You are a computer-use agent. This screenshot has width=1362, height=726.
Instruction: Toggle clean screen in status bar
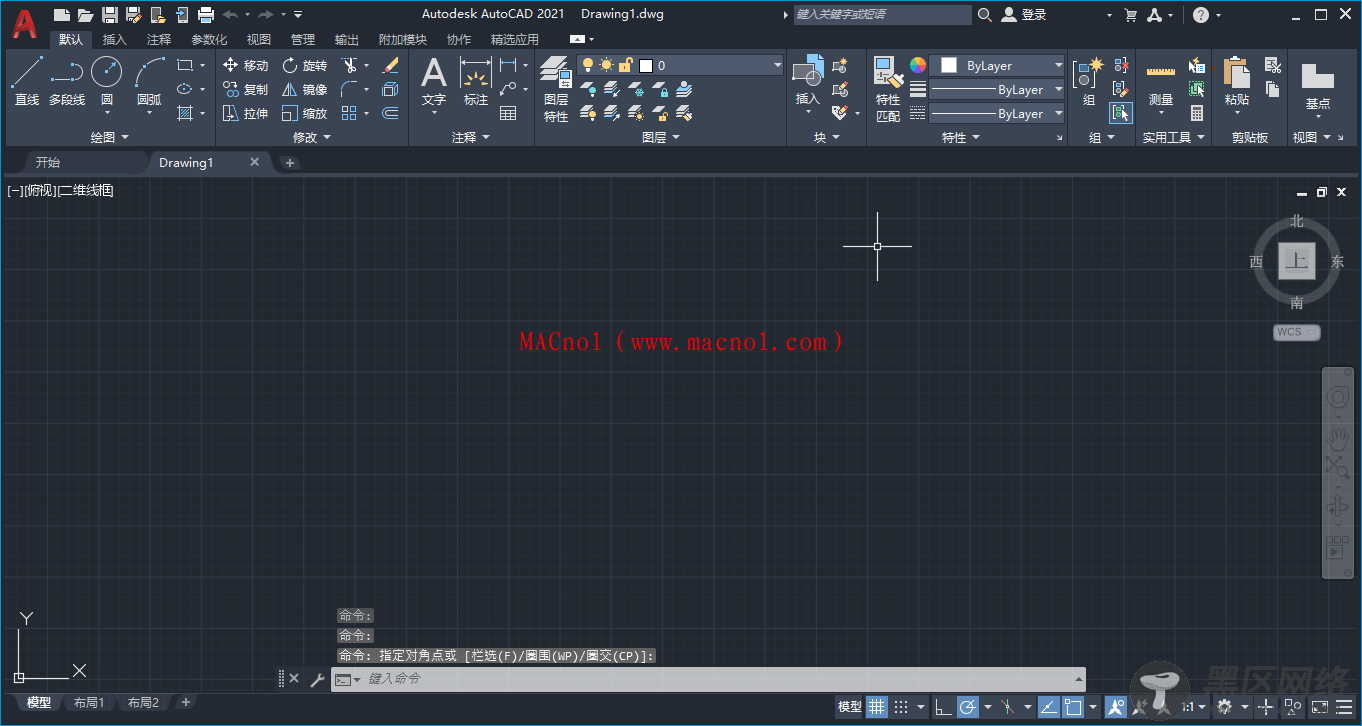(x=1319, y=707)
